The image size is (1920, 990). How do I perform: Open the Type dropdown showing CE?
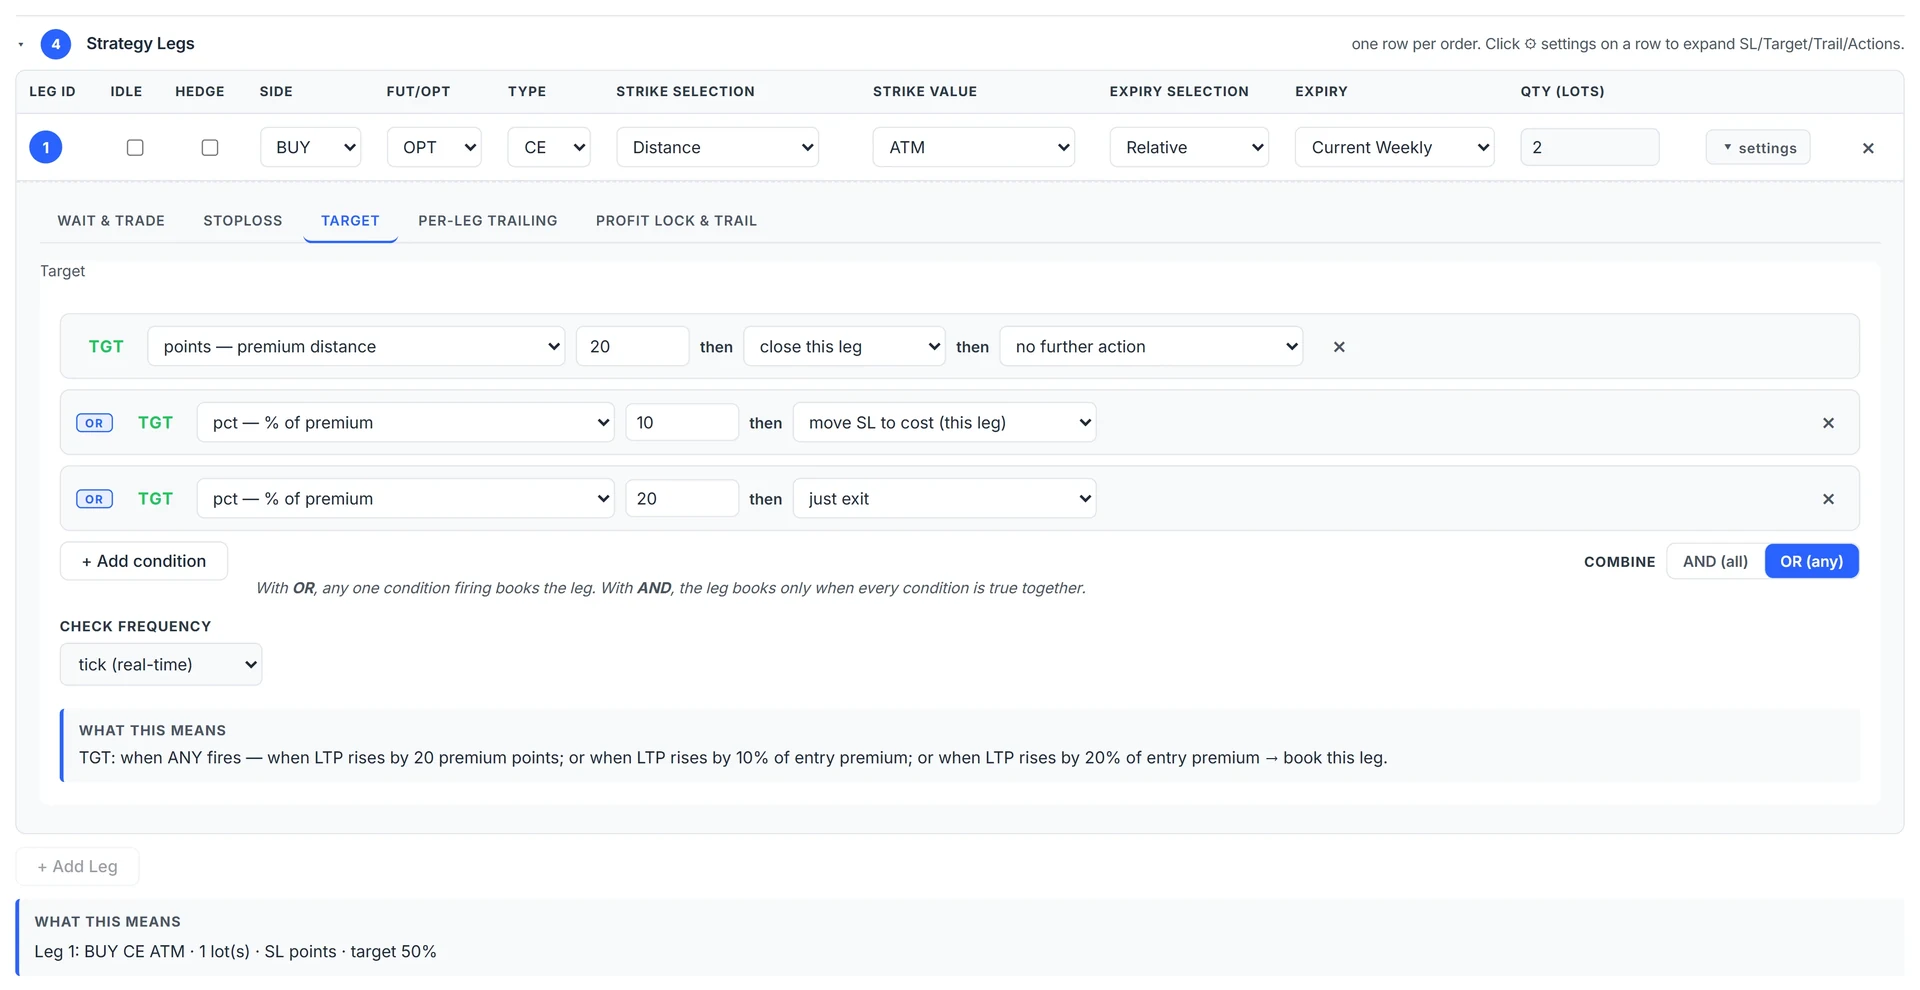coord(549,147)
